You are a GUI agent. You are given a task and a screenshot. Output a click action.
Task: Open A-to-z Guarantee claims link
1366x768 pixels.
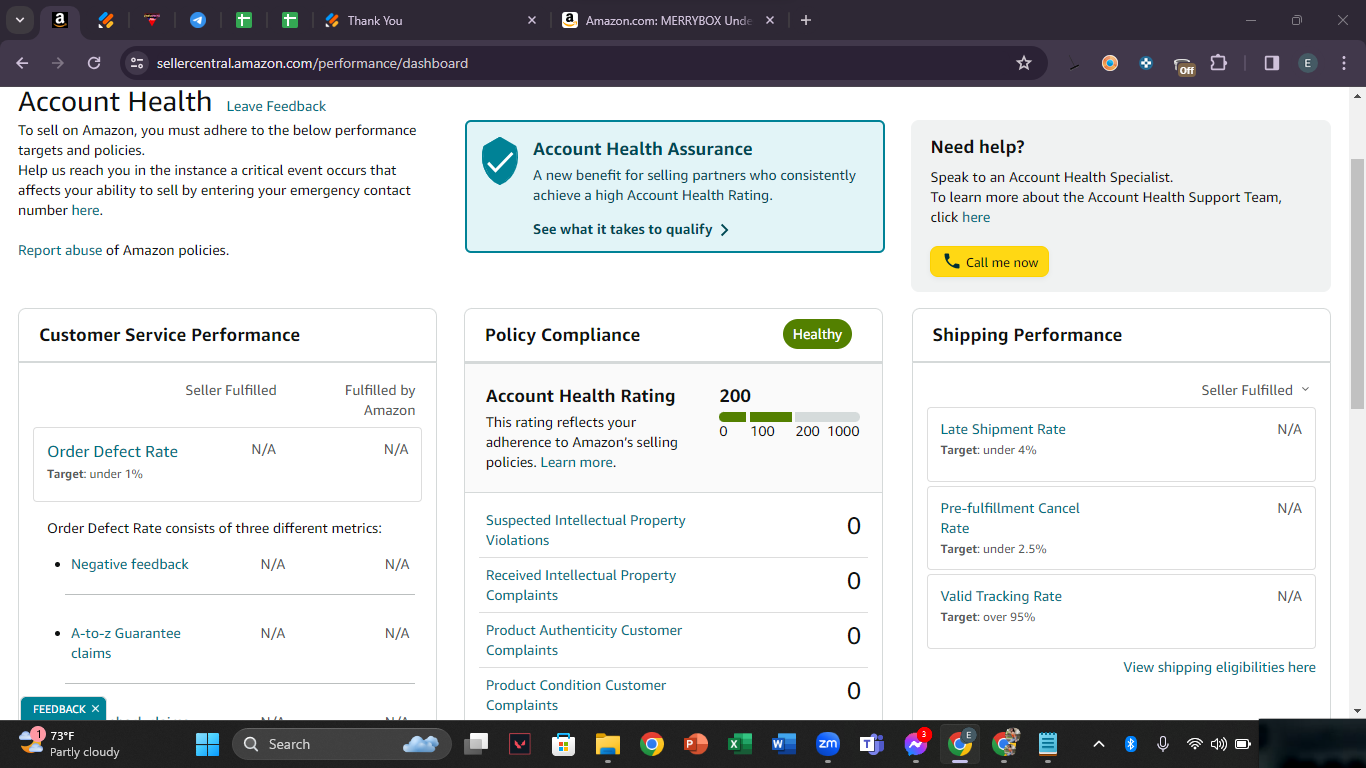(x=126, y=643)
